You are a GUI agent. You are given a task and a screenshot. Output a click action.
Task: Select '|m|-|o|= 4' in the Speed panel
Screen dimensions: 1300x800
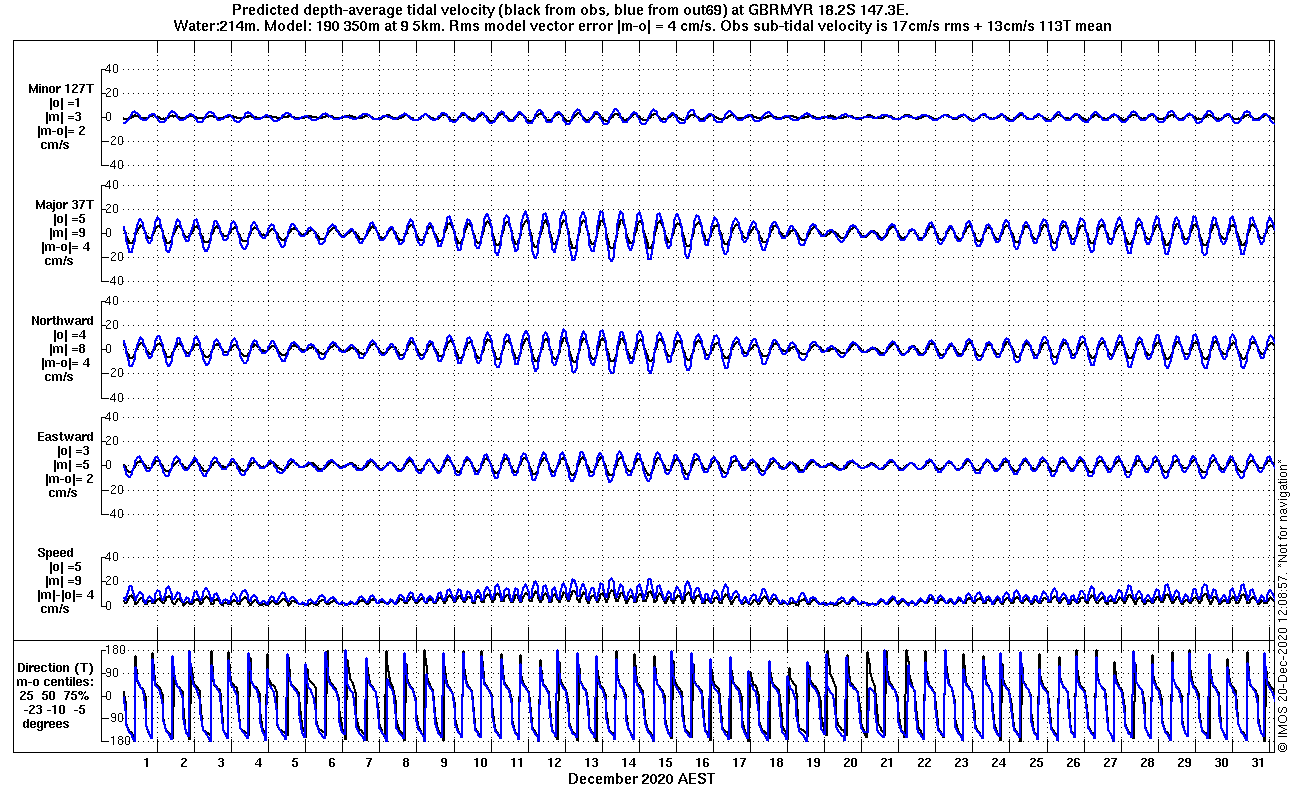point(64,595)
